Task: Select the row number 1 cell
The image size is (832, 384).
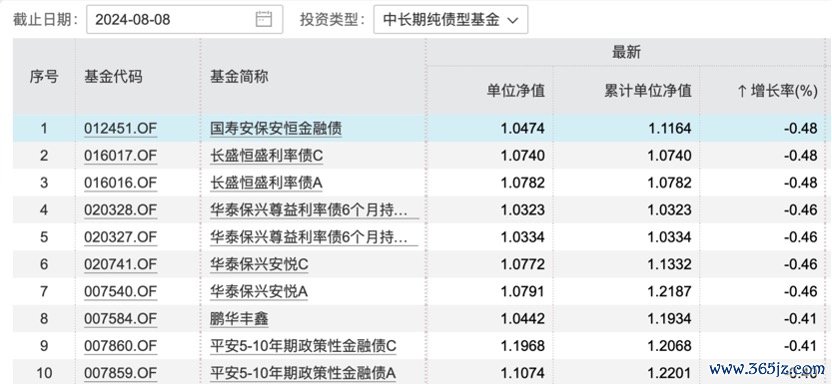Action: coord(44,128)
